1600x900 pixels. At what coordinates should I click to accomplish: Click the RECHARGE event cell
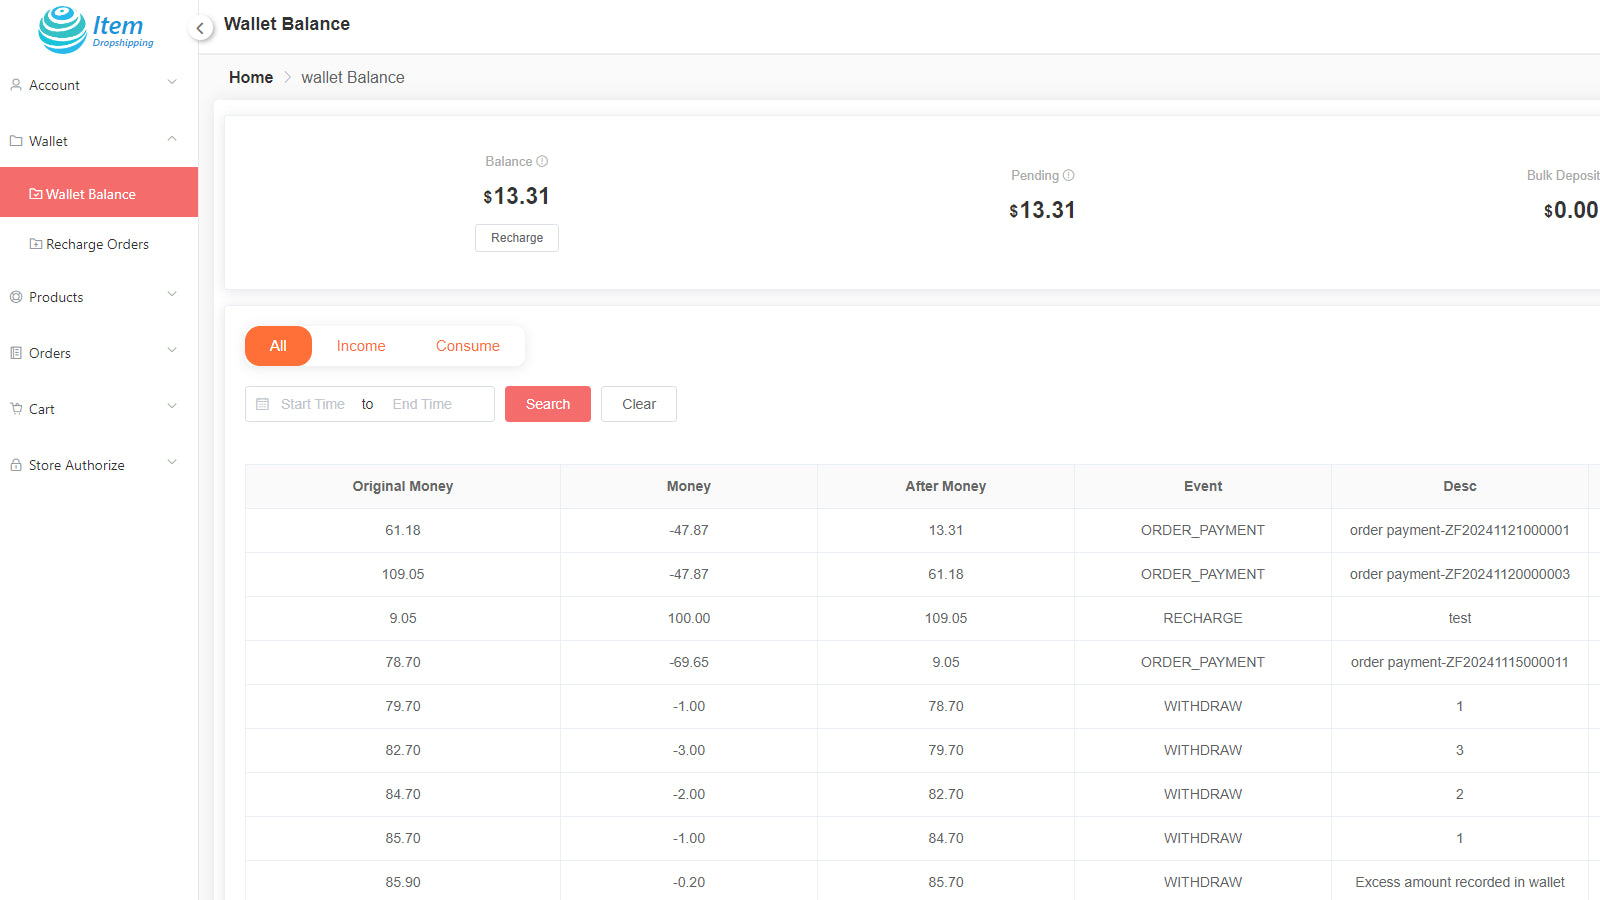(1203, 618)
